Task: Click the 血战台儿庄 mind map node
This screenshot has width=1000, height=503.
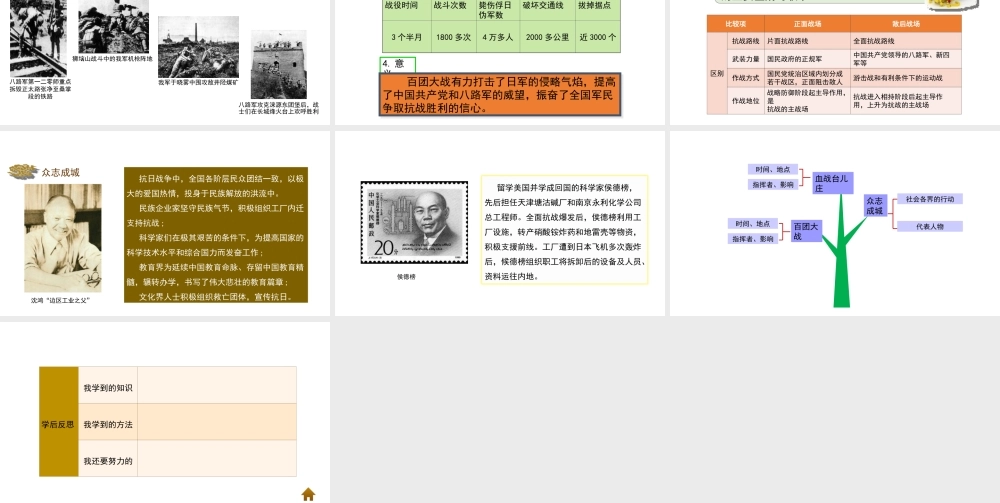Action: coord(832,184)
